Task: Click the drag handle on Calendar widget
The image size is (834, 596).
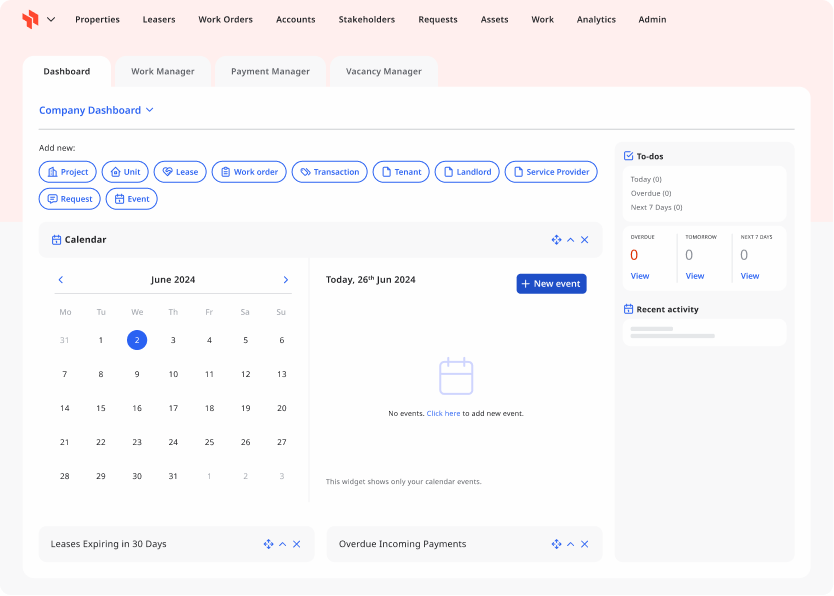Action: (557, 240)
